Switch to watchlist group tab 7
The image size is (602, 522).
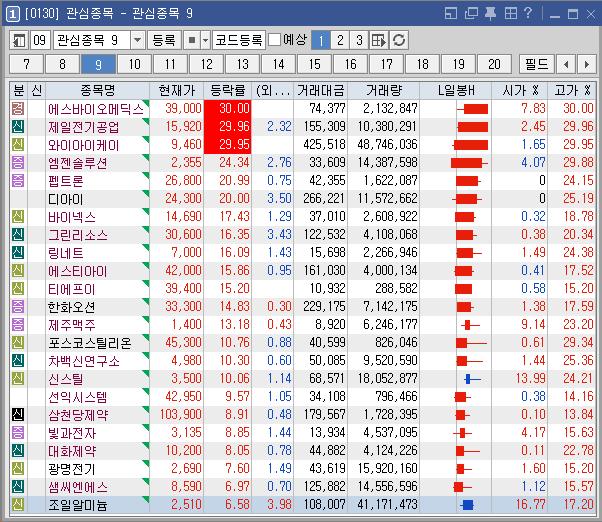point(26,64)
